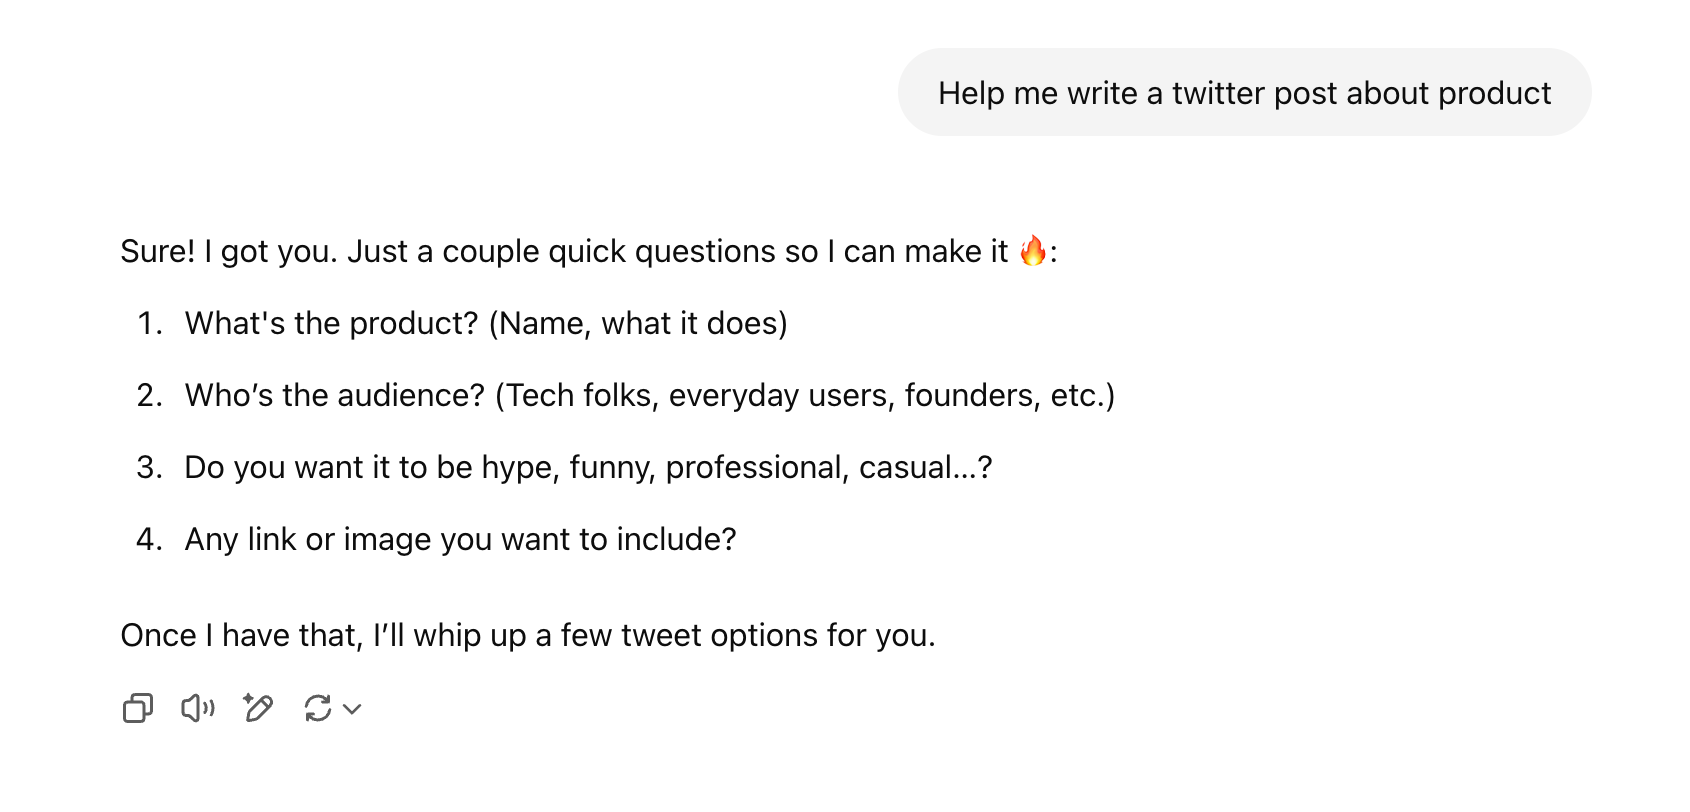Click "(Tech folks, everyday users, founders, etc.)" text

805,395
